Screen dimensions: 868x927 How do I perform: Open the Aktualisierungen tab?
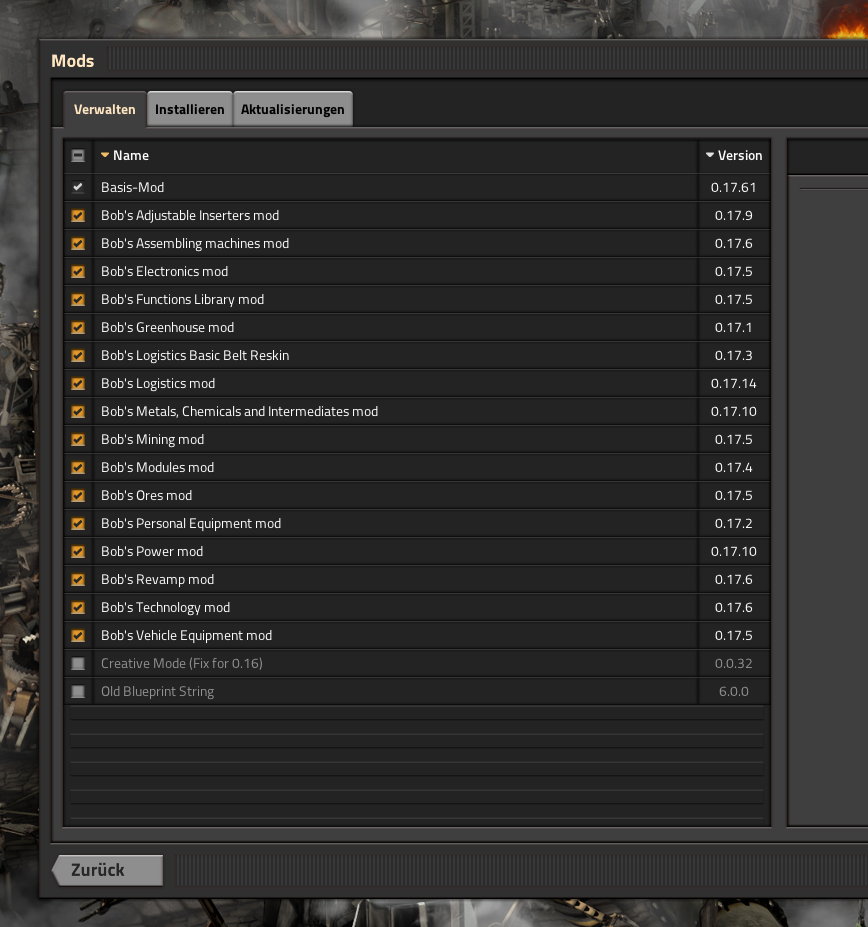click(x=293, y=109)
